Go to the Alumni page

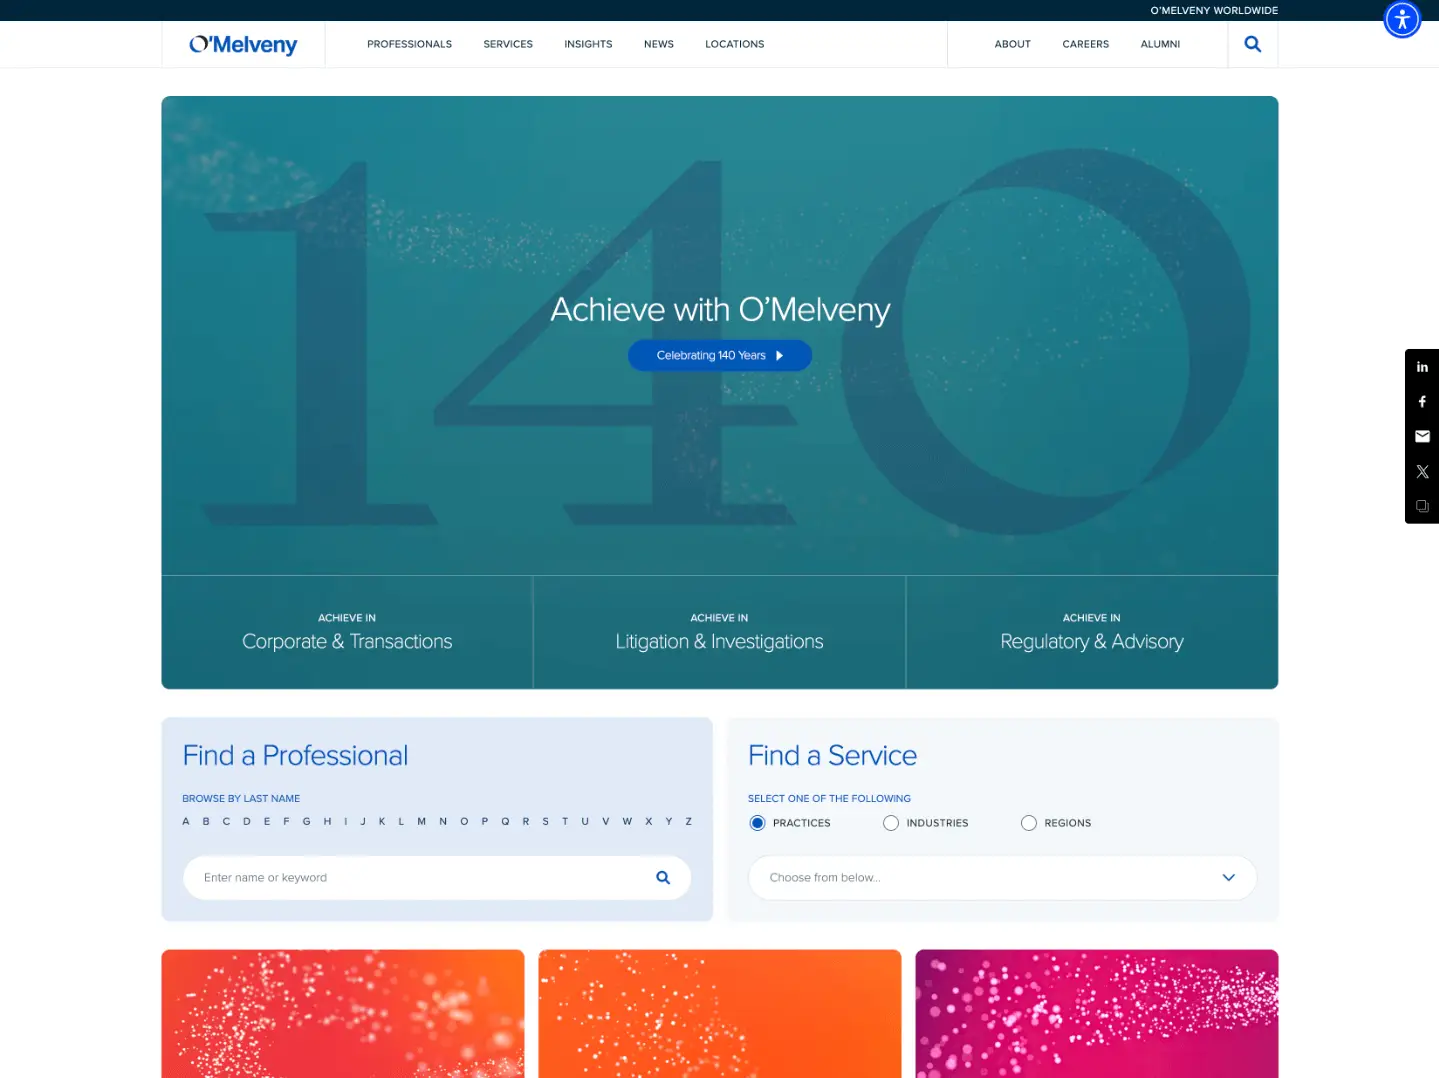(x=1160, y=44)
